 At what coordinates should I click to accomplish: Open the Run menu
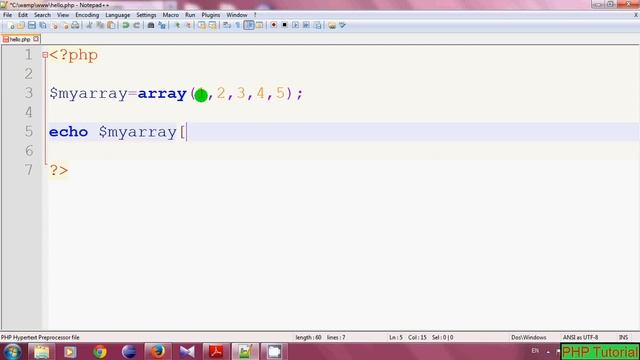coord(190,15)
